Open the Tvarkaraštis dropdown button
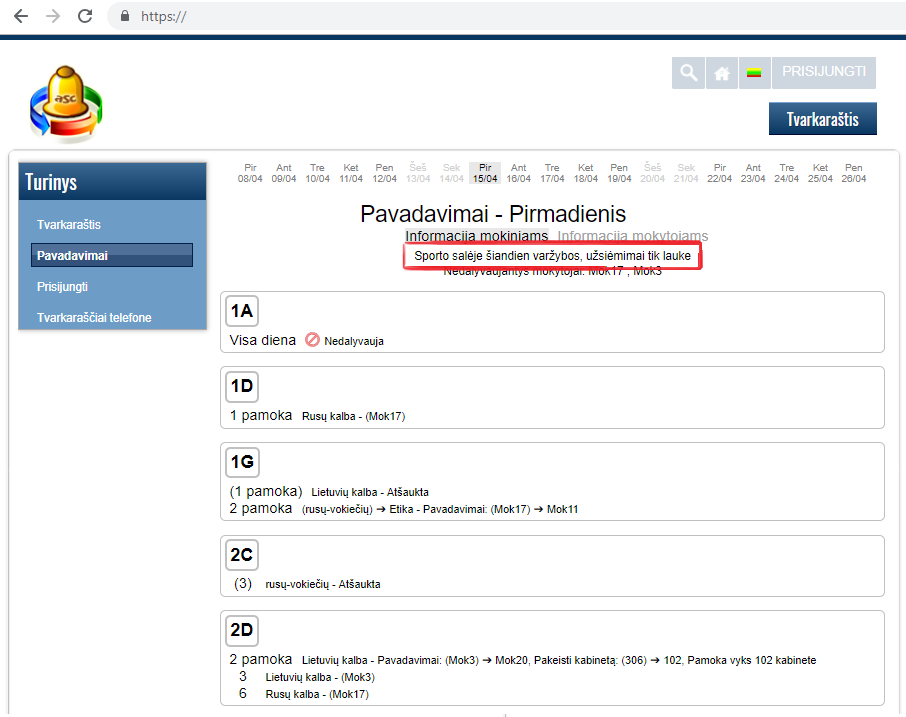Viewport: 906px width, 717px height. [822, 119]
